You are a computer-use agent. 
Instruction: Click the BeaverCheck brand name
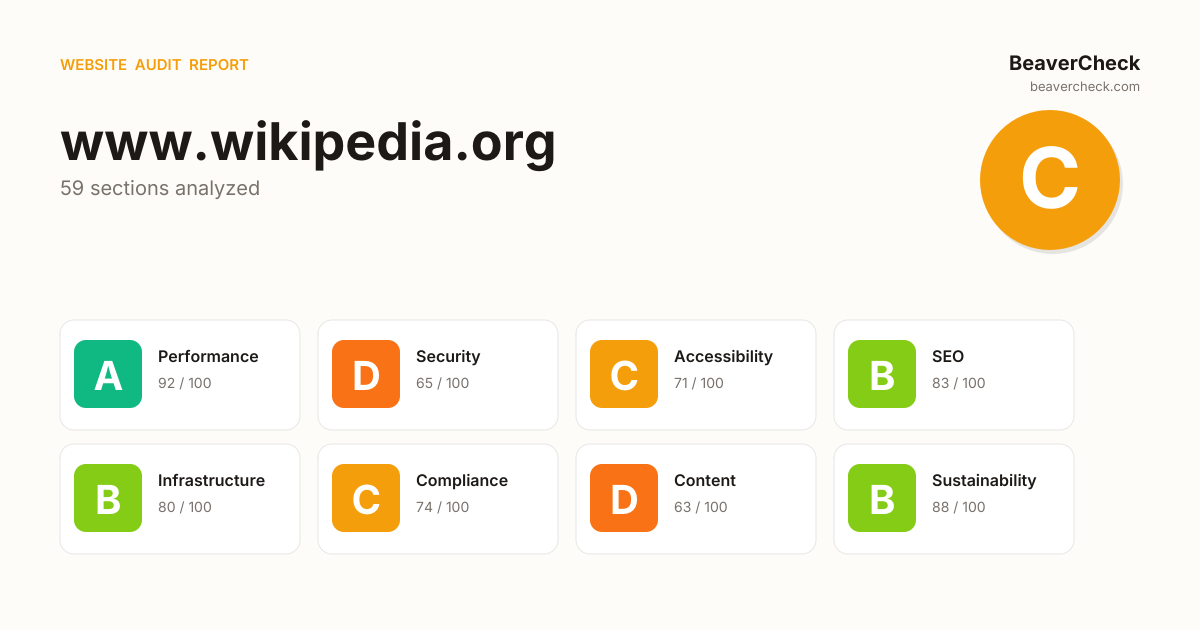click(1074, 63)
